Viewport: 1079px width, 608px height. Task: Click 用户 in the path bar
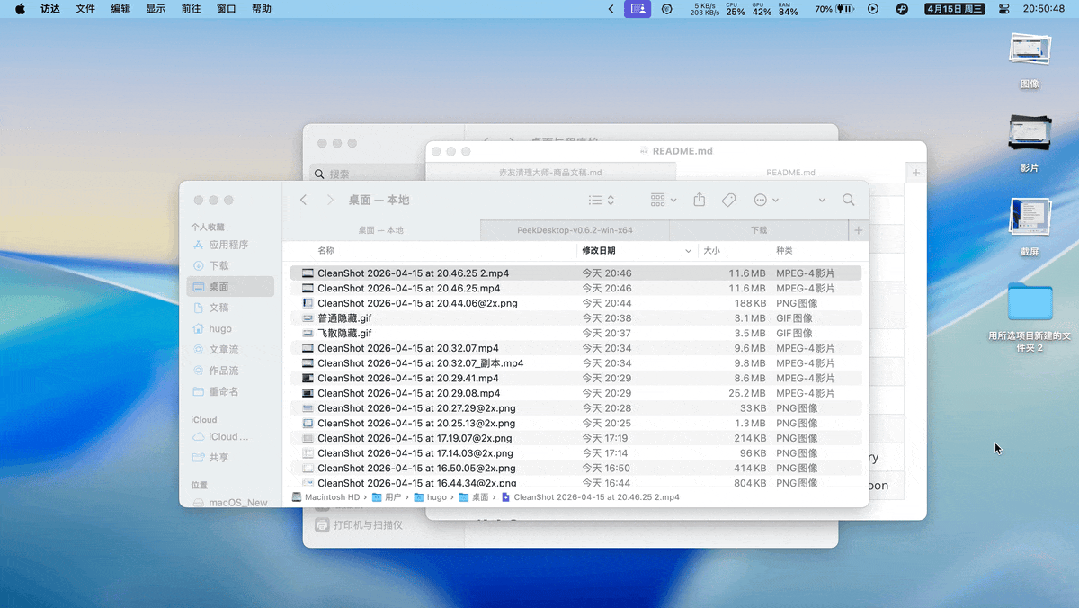coord(387,497)
